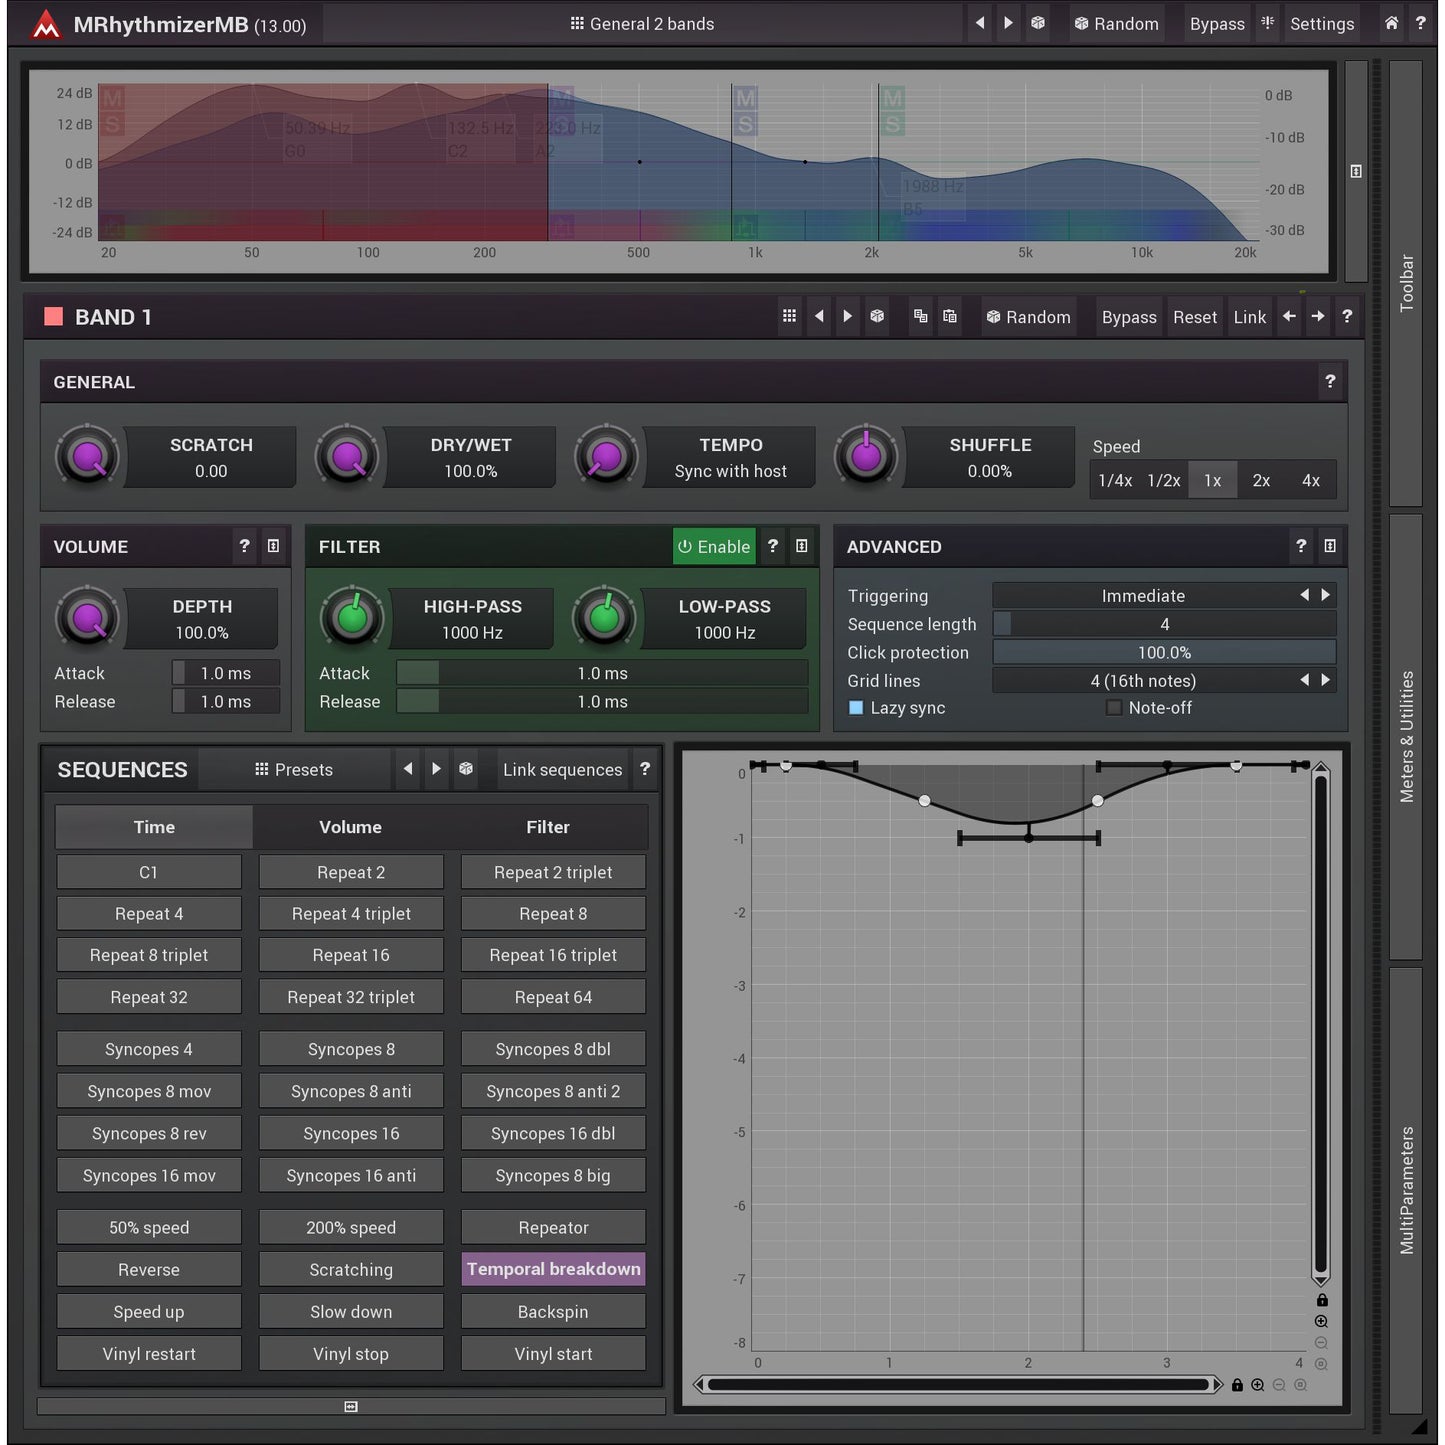Switch to the Filter tab in Sequences

click(x=548, y=827)
